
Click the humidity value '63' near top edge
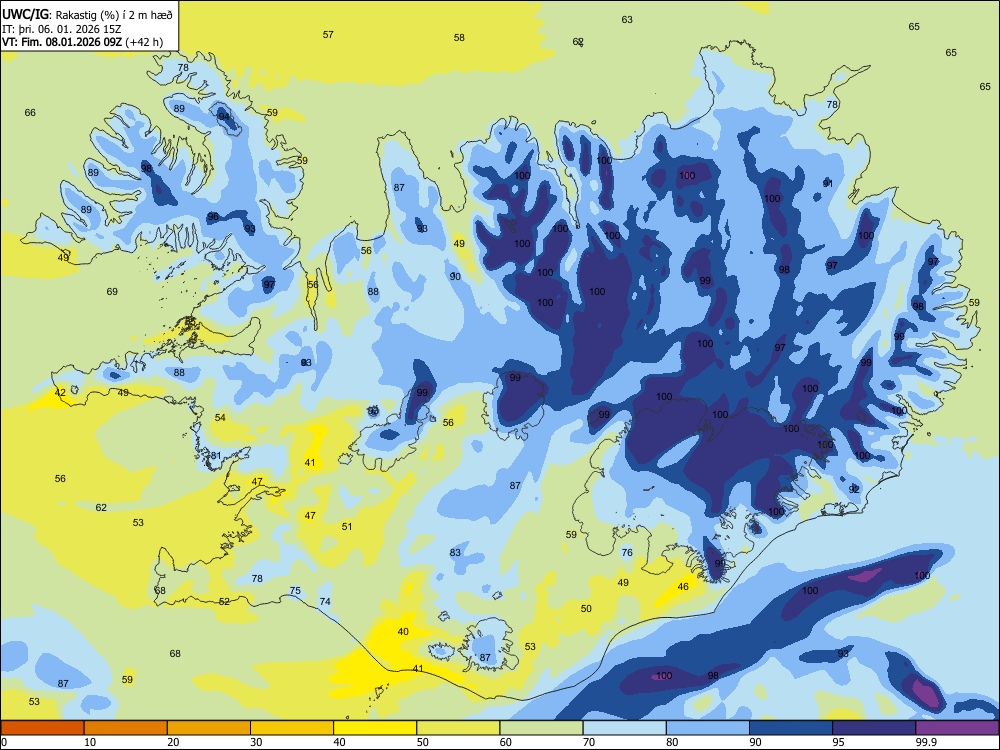pos(627,20)
